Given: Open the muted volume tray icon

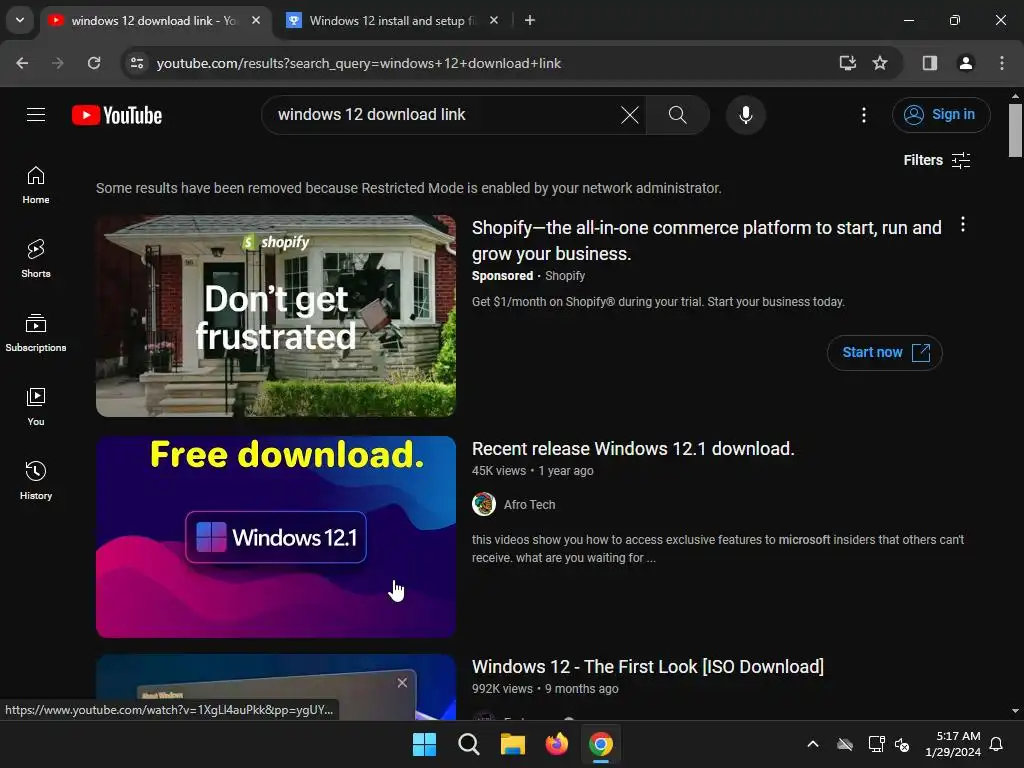Looking at the screenshot, I should coord(903,744).
